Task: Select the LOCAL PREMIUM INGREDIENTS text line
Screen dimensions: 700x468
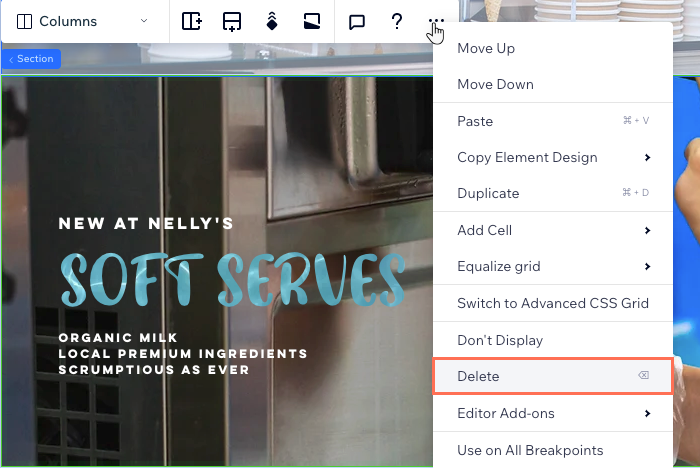Action: tap(183, 354)
